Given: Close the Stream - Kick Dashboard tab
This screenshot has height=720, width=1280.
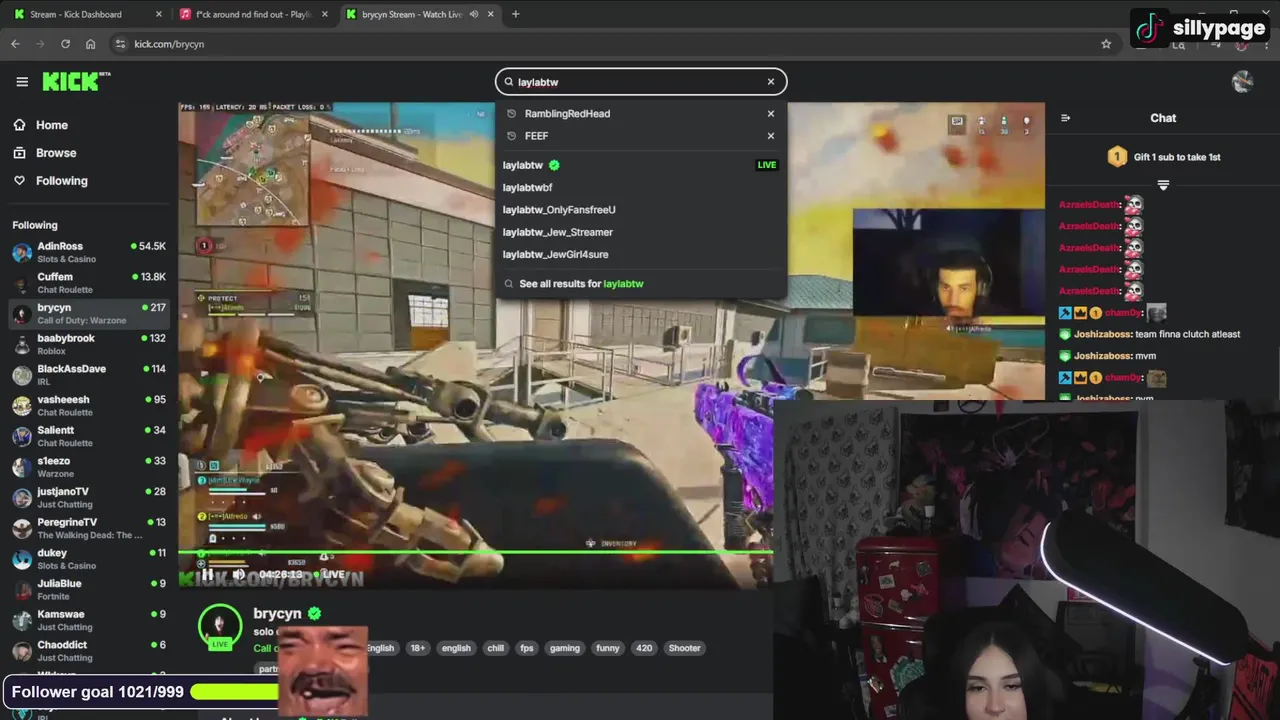Looking at the screenshot, I should [159, 14].
